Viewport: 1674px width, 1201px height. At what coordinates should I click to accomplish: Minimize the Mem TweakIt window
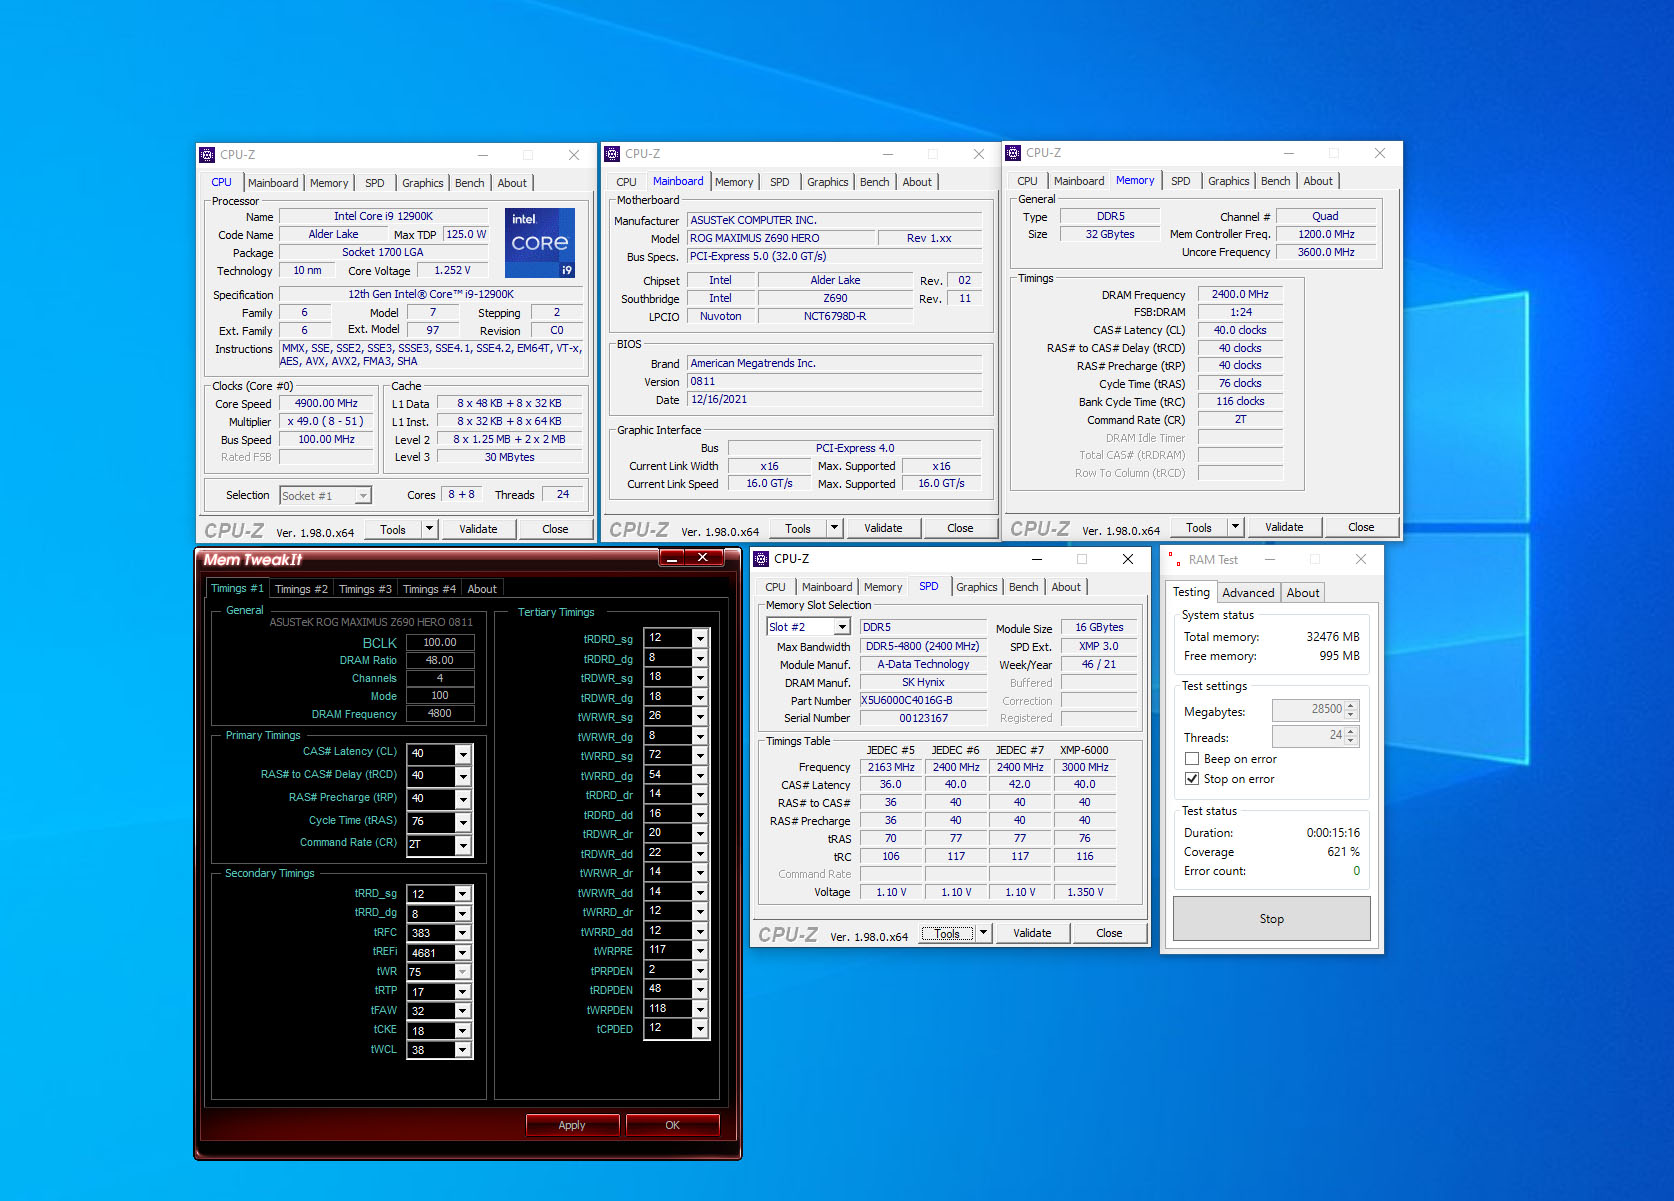coord(672,558)
